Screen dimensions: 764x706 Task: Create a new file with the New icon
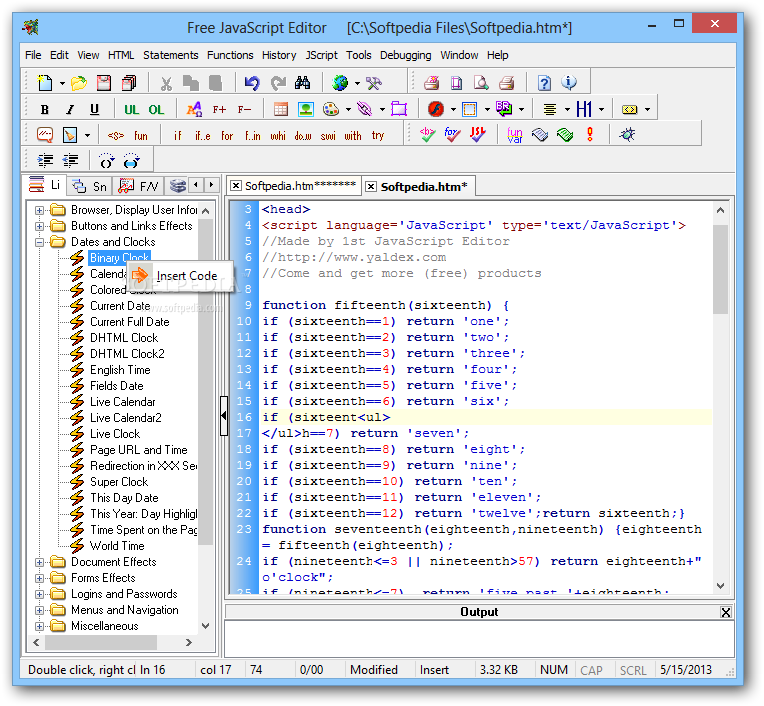coord(45,83)
